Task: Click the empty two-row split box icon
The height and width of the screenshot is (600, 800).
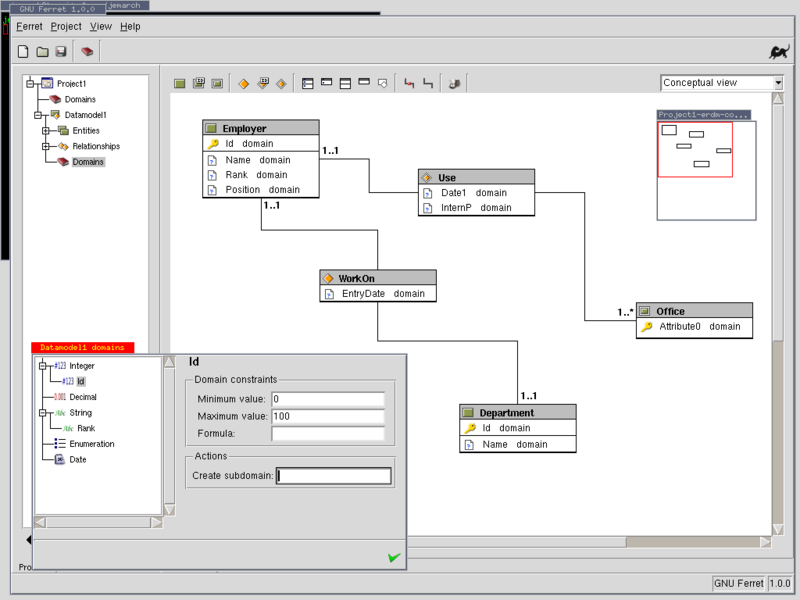Action: 345,84
